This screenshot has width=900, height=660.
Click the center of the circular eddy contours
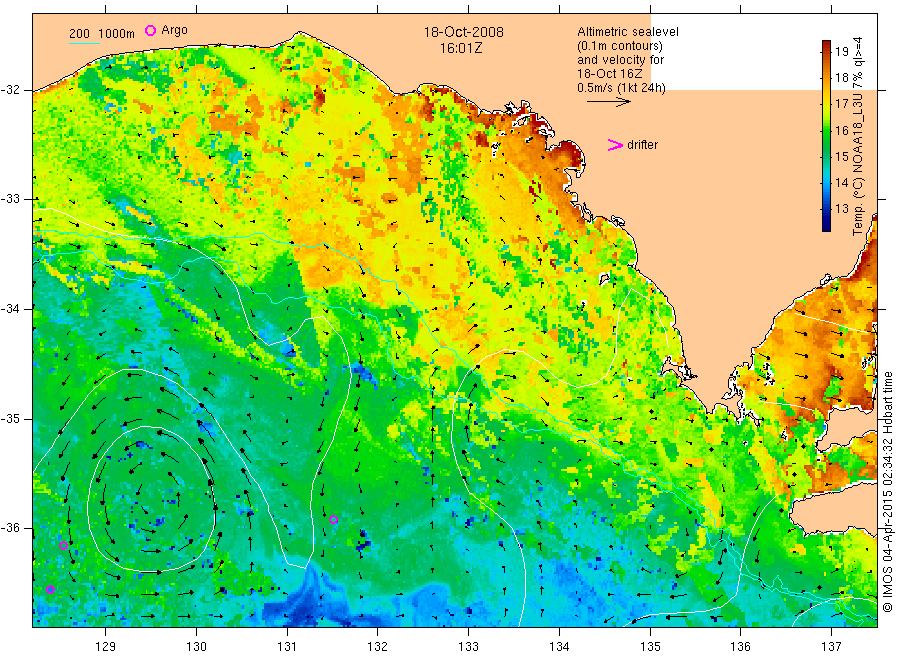150,498
